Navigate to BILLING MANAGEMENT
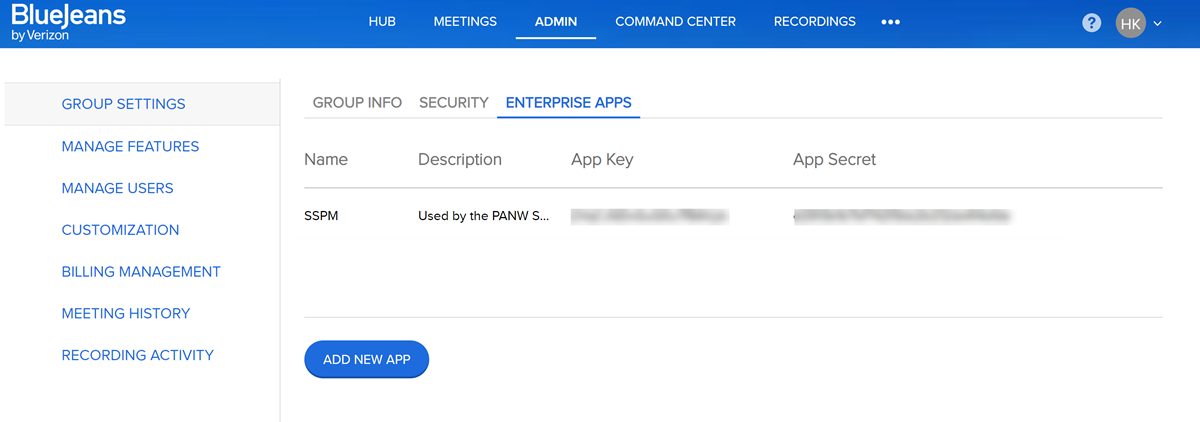 coord(141,272)
